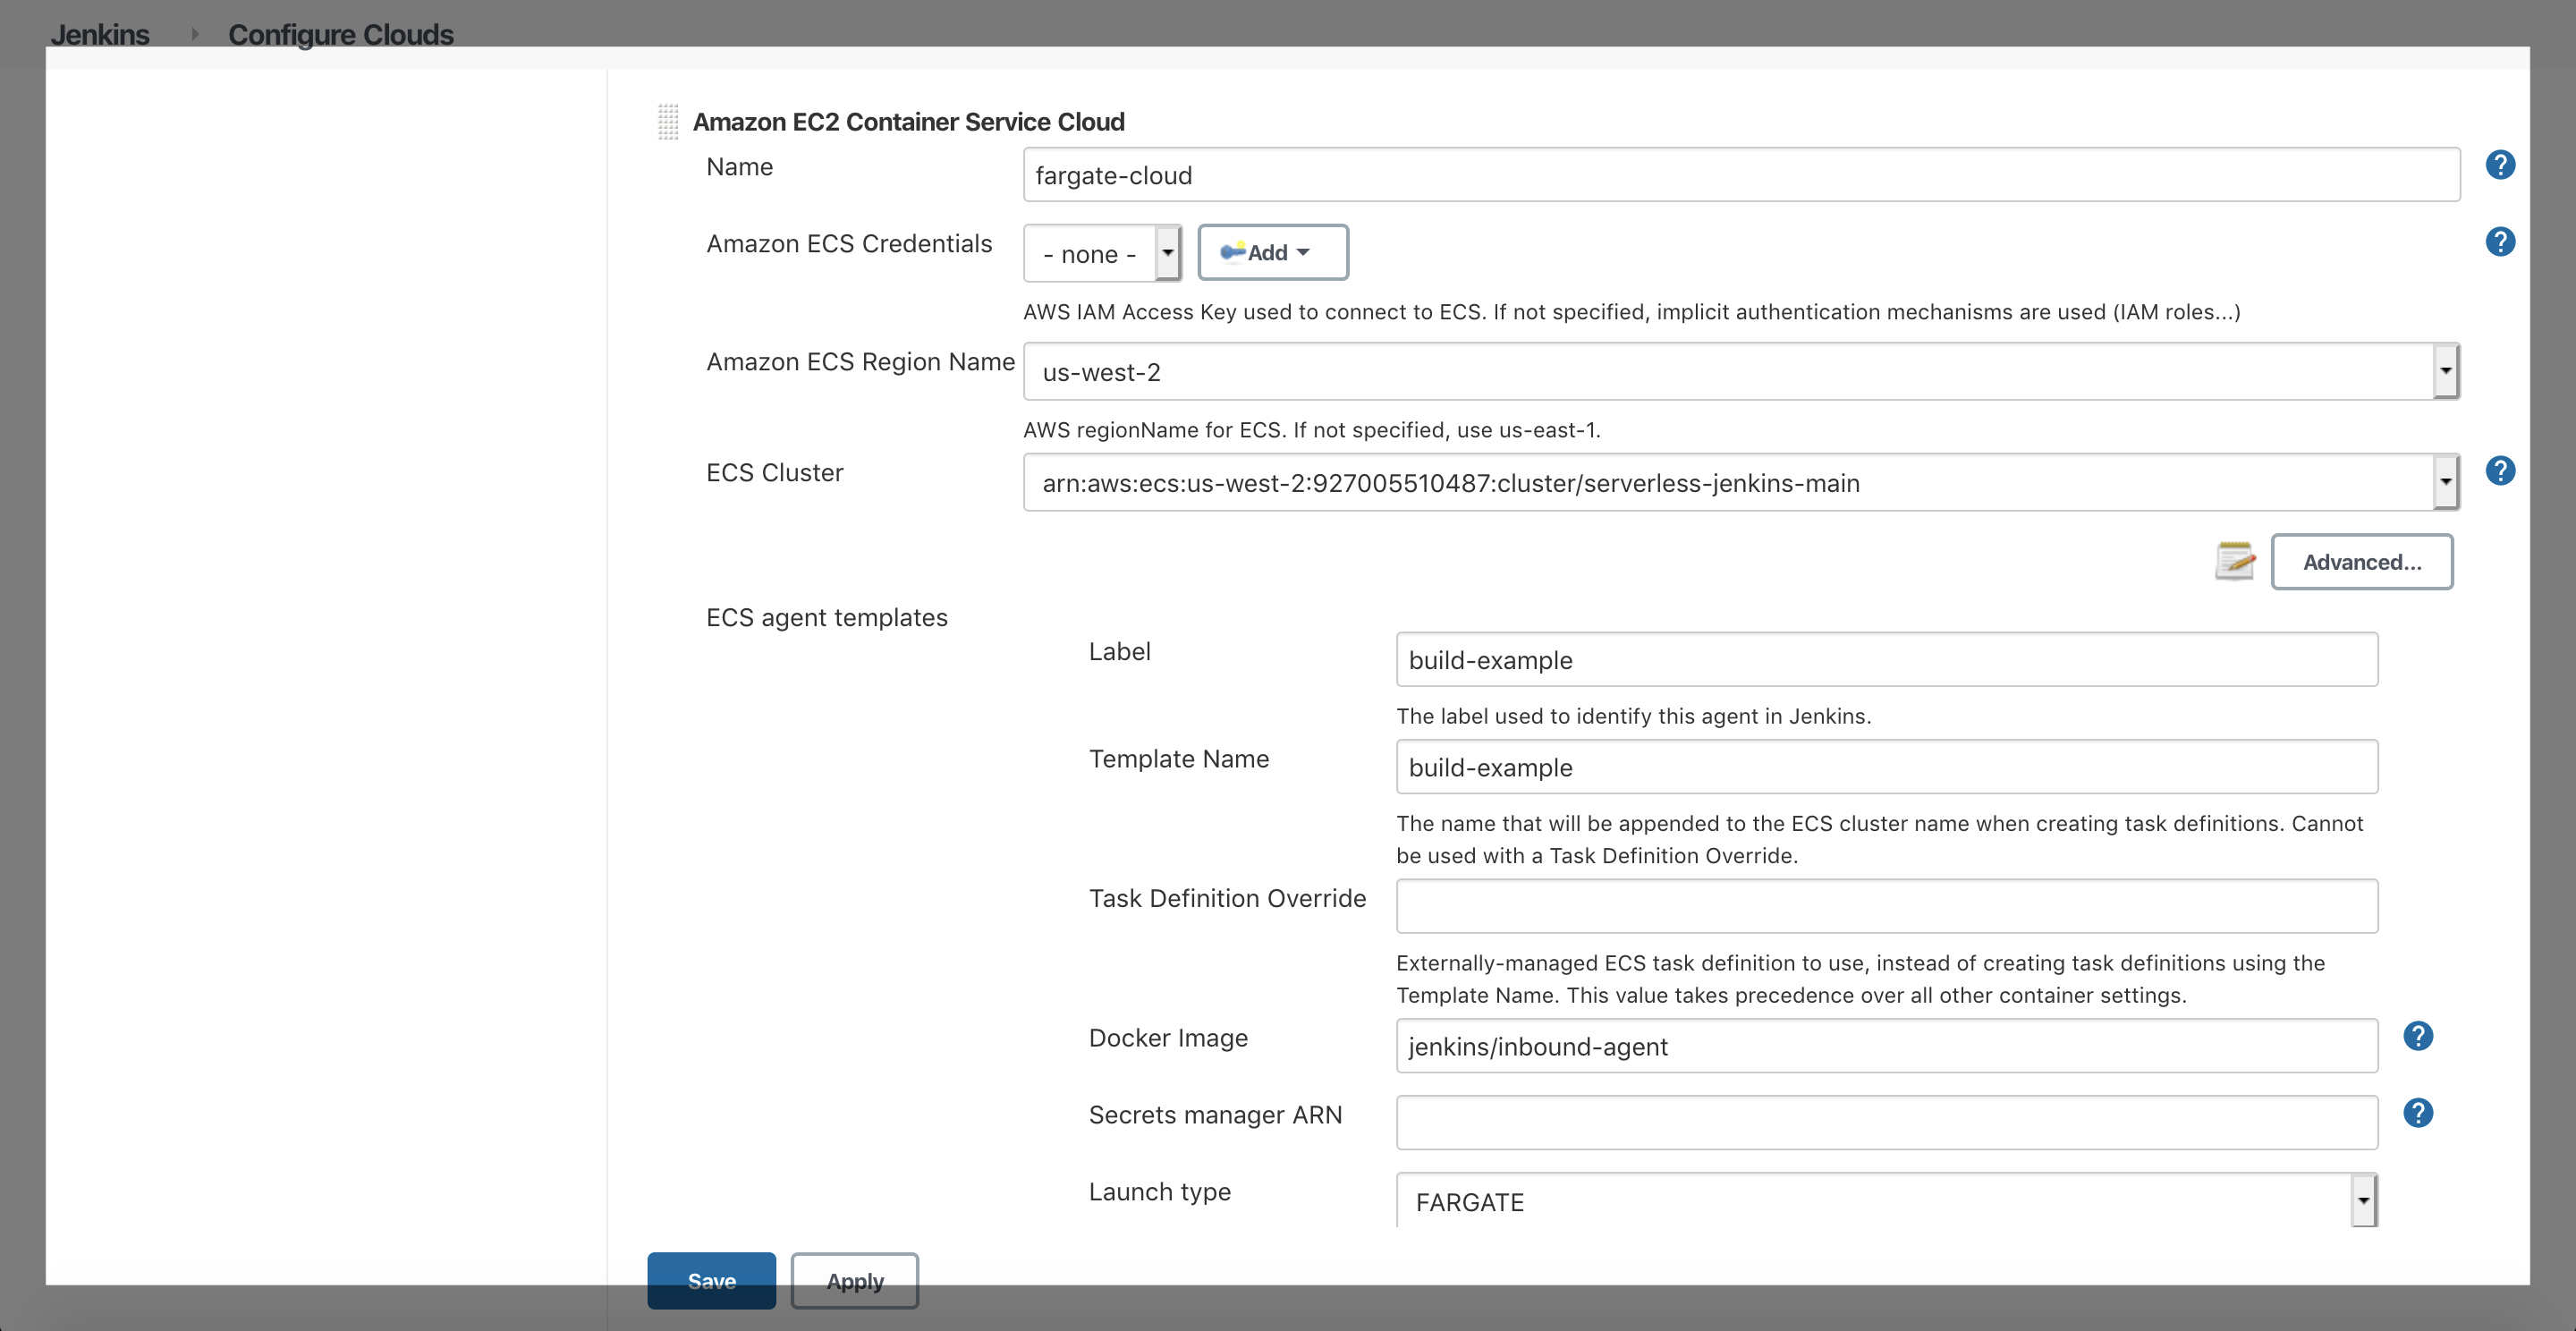Open the Advanced options
The image size is (2576, 1331).
coord(2362,561)
